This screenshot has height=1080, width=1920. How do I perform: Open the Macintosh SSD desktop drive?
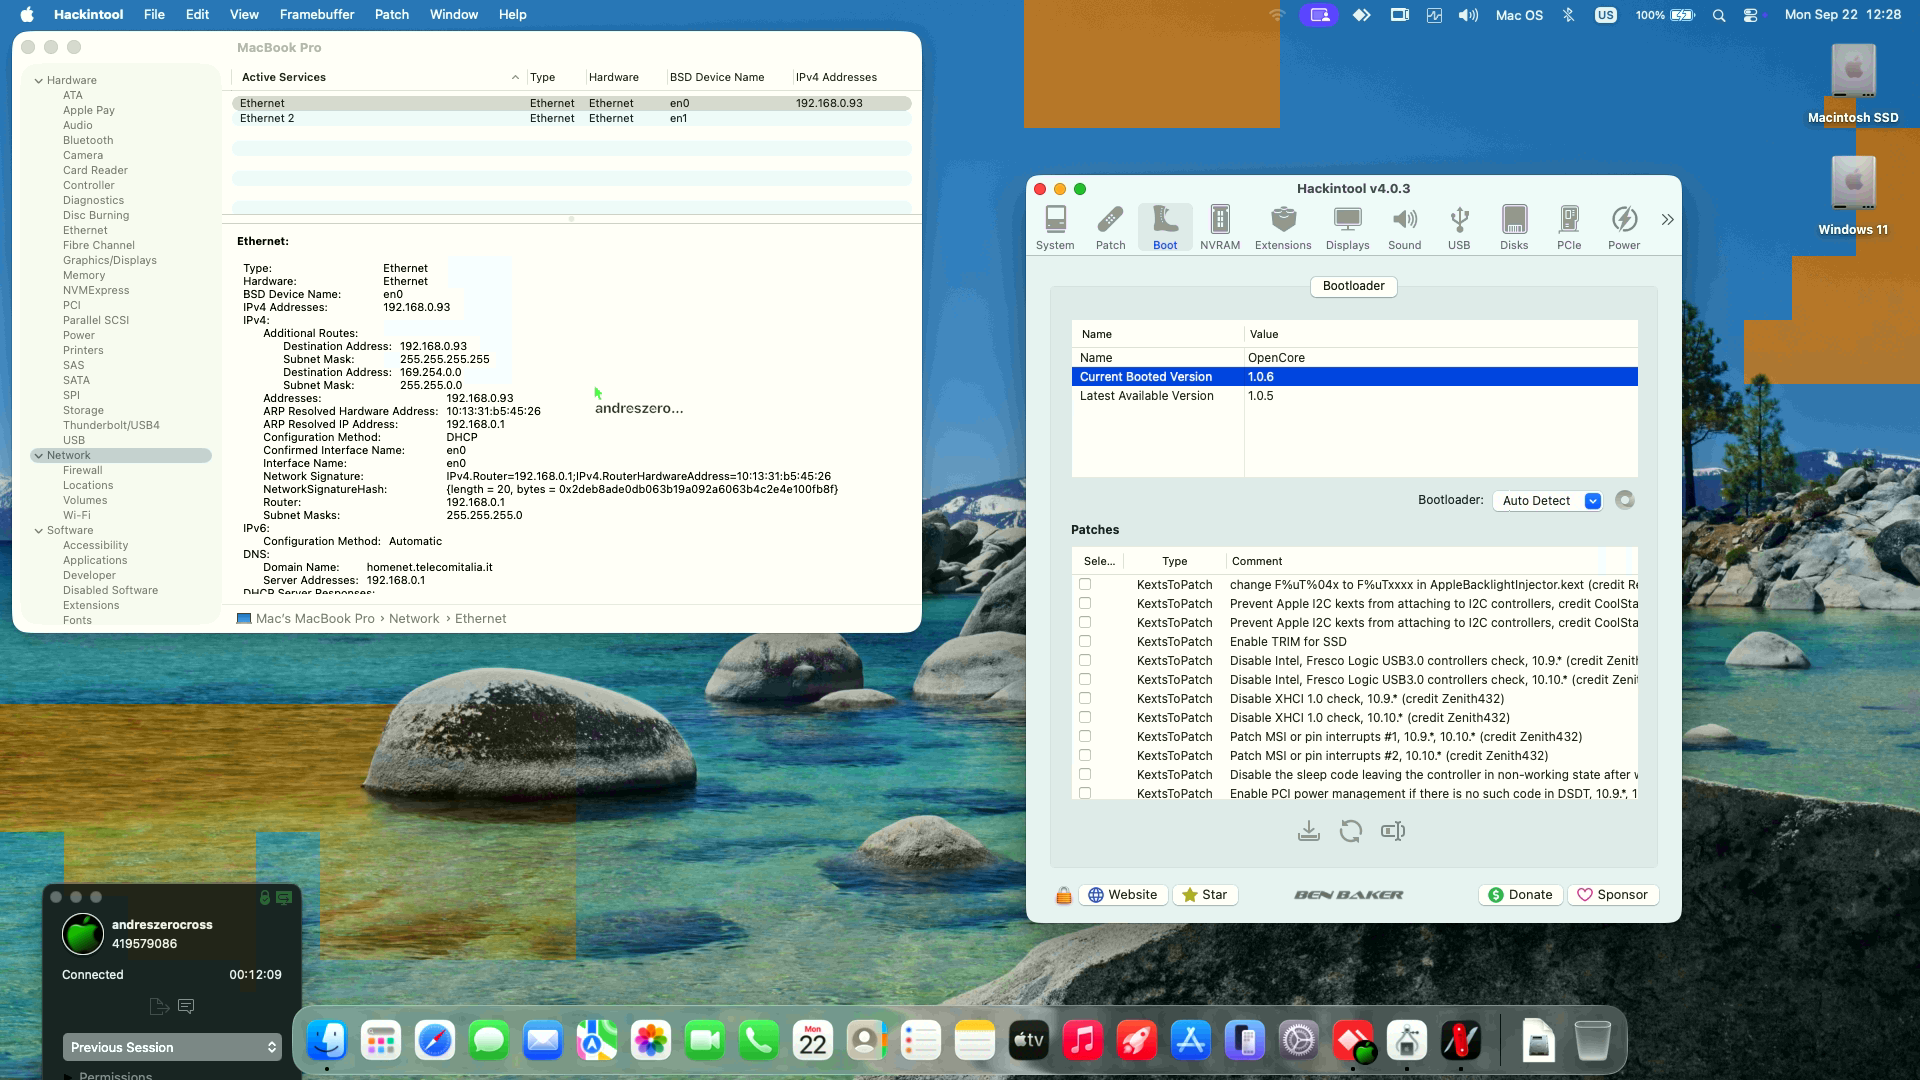(1853, 84)
